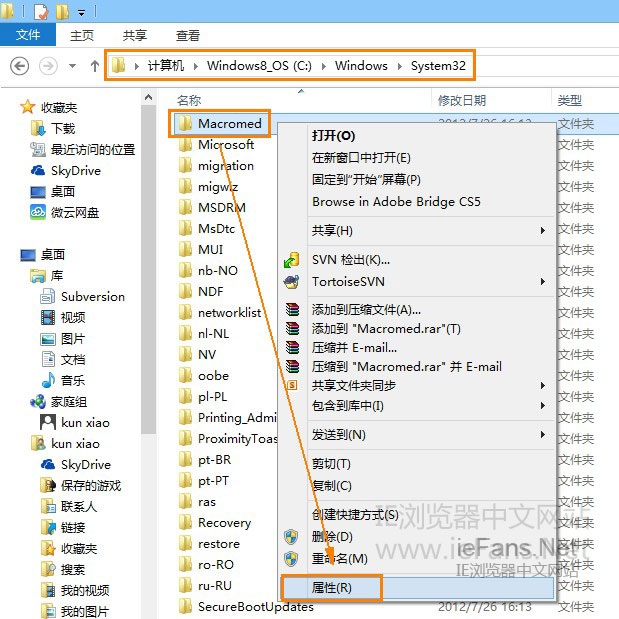Click the Macromed folder icon
619x619 pixels.
click(185, 123)
